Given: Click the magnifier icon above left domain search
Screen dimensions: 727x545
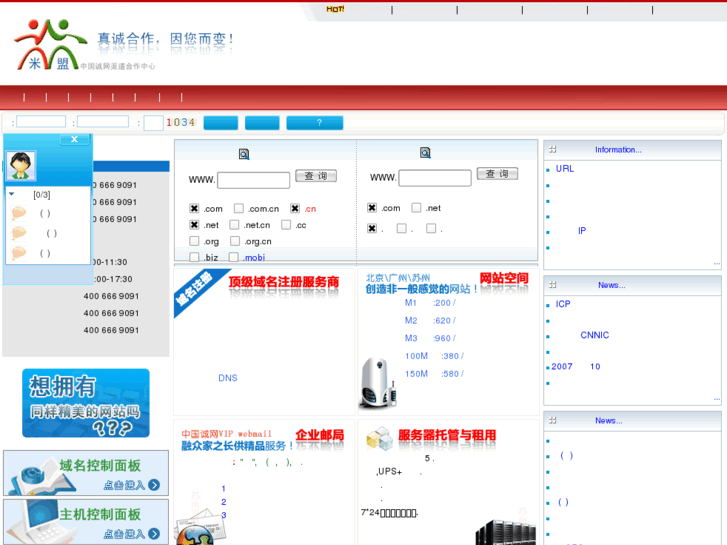Looking at the screenshot, I should point(244,154).
